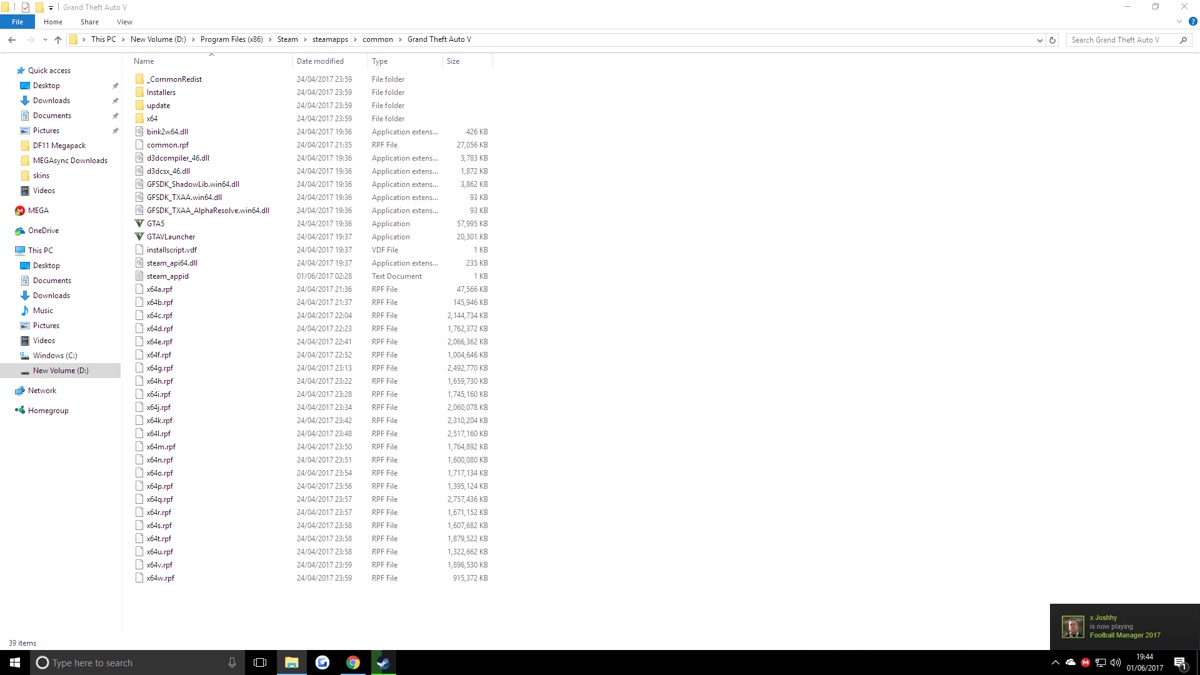The height and width of the screenshot is (675, 1200).
Task: Refresh the folder with the address bar refresh icon
Action: coord(1051,39)
